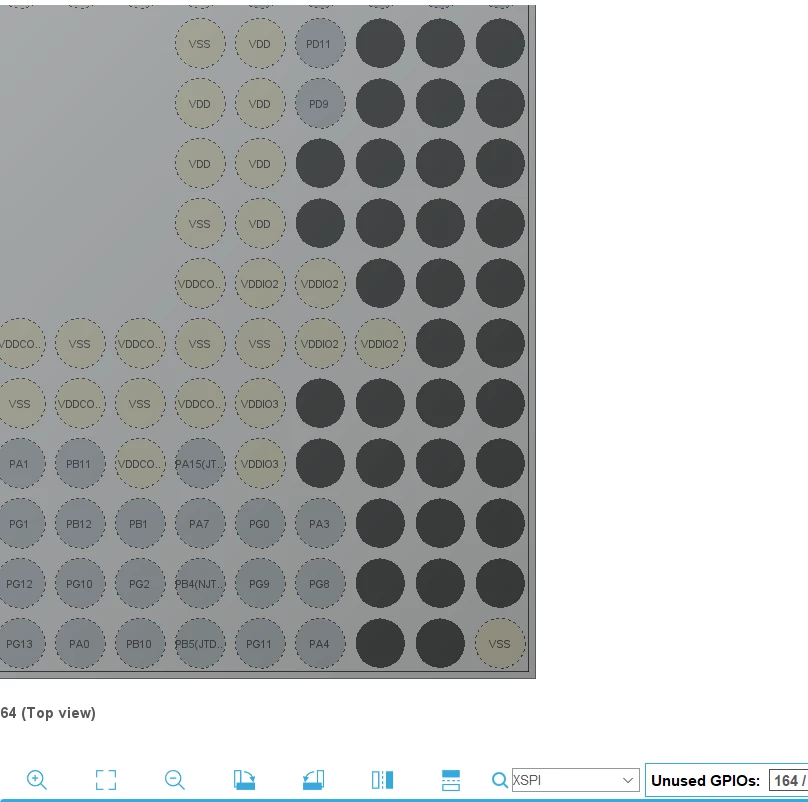
Task: Select pin PA3
Action: coord(319,524)
